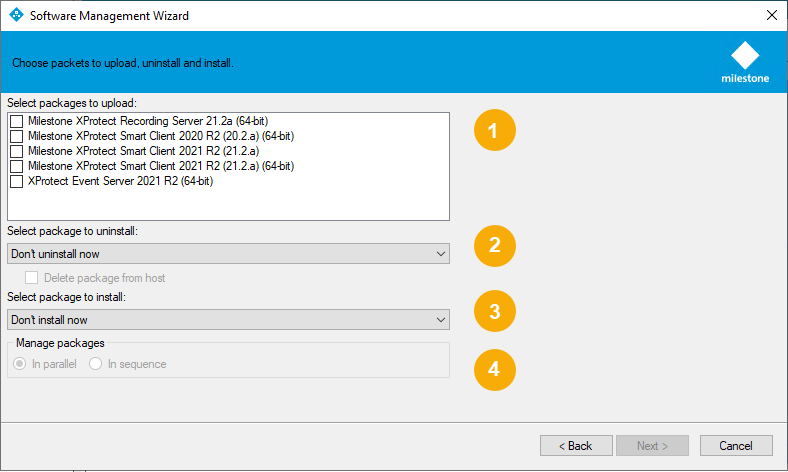Click the Next > button
The image size is (788, 472).
(652, 445)
